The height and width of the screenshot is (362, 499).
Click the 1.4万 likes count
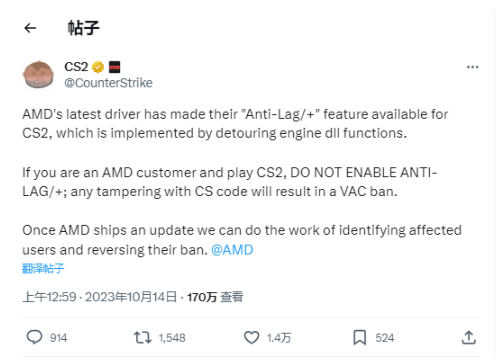coord(279,338)
